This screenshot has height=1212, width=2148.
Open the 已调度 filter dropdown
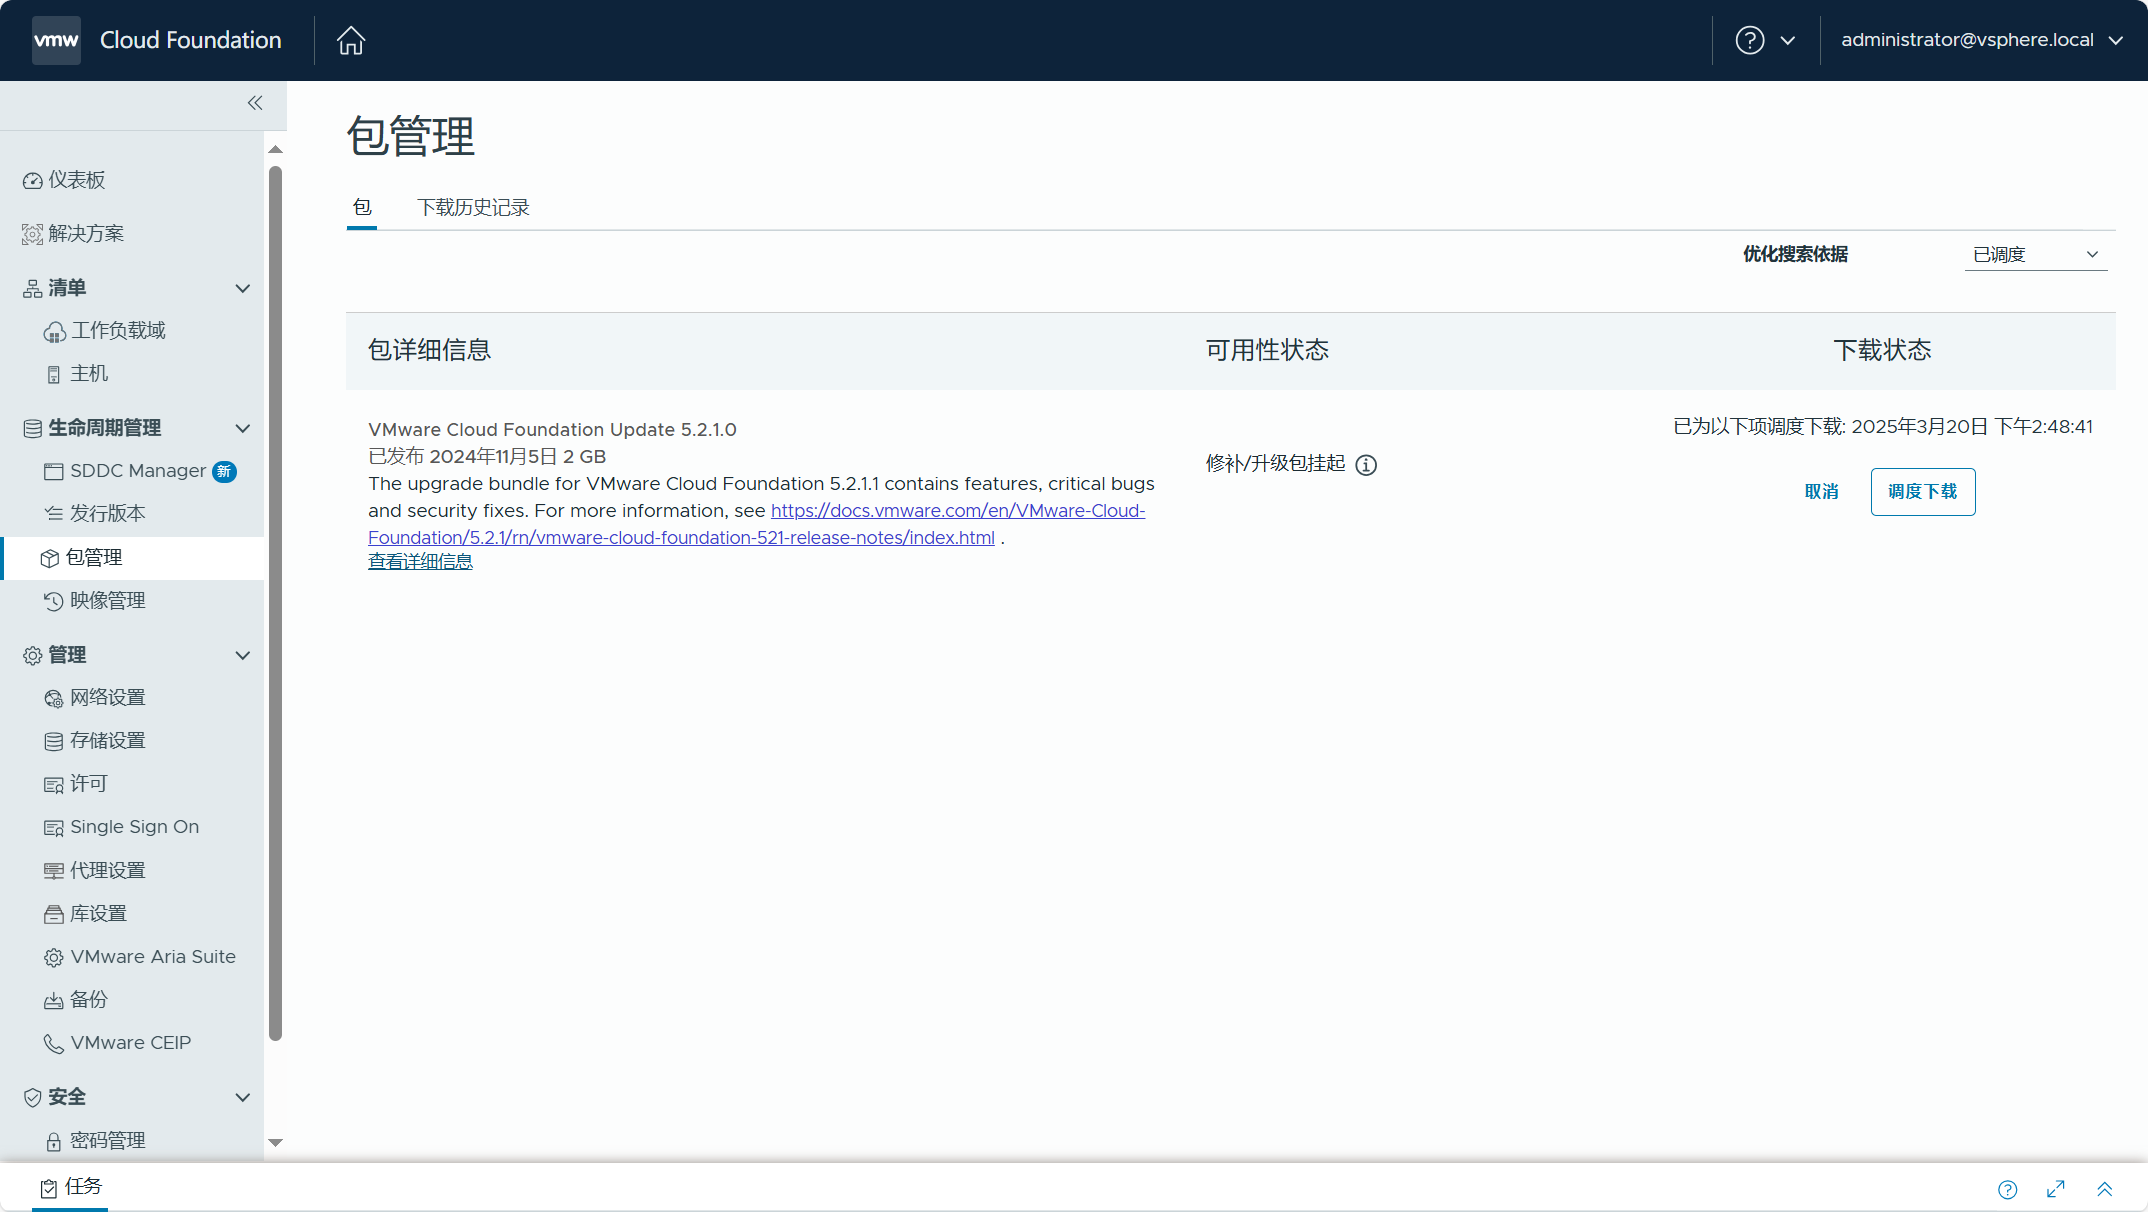pyautogui.click(x=2035, y=255)
